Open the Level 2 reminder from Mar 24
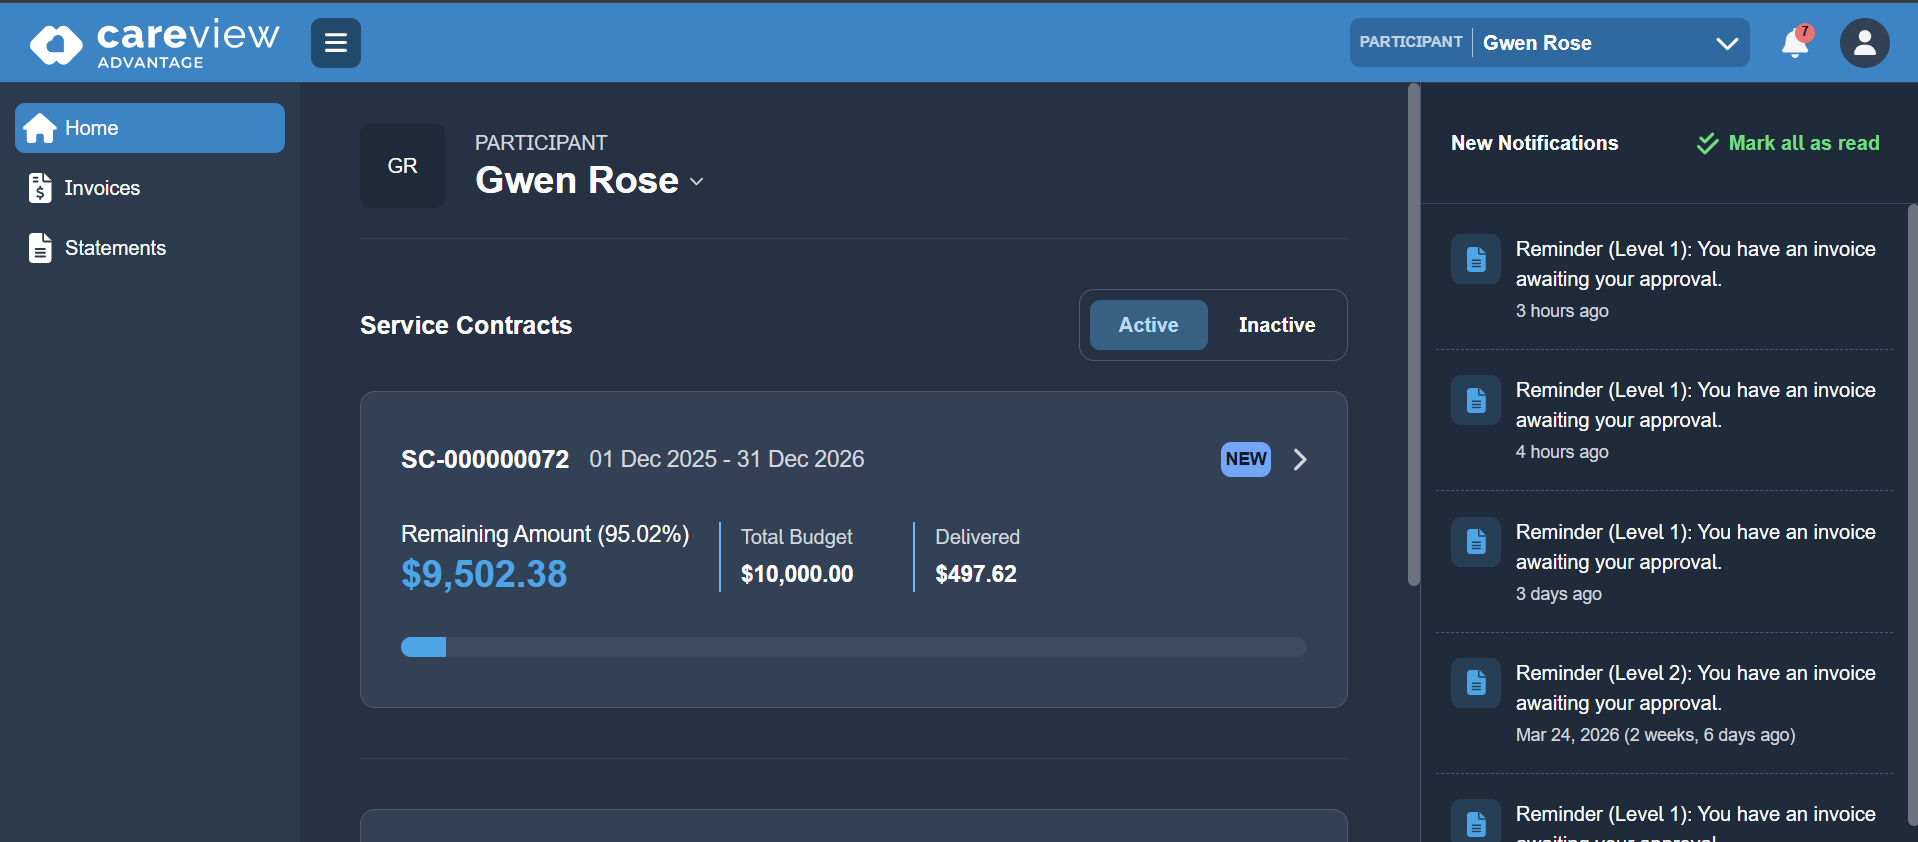Viewport: 1918px width, 842px height. point(1694,688)
